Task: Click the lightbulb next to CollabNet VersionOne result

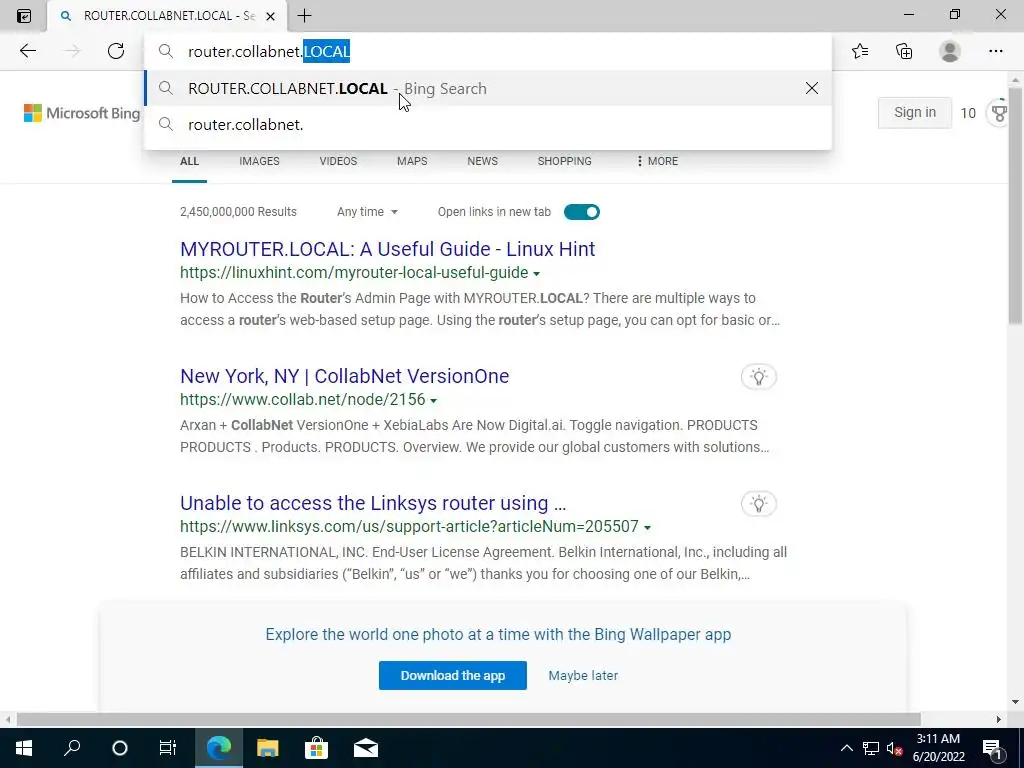Action: [758, 377]
